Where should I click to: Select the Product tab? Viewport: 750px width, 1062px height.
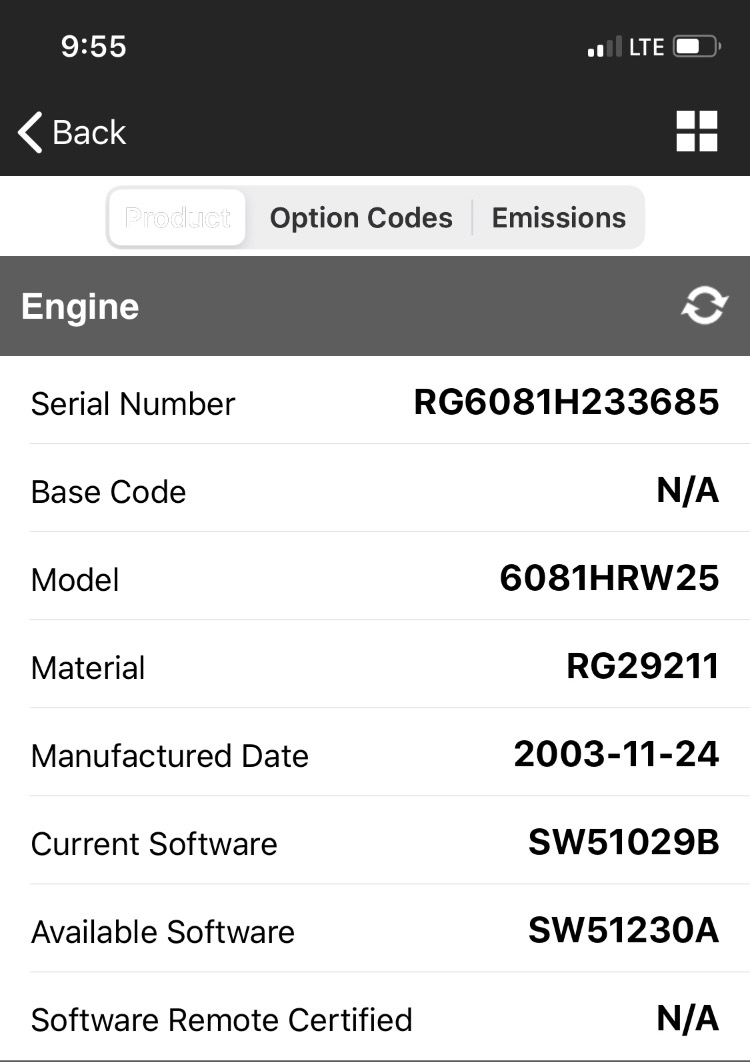[x=178, y=217]
